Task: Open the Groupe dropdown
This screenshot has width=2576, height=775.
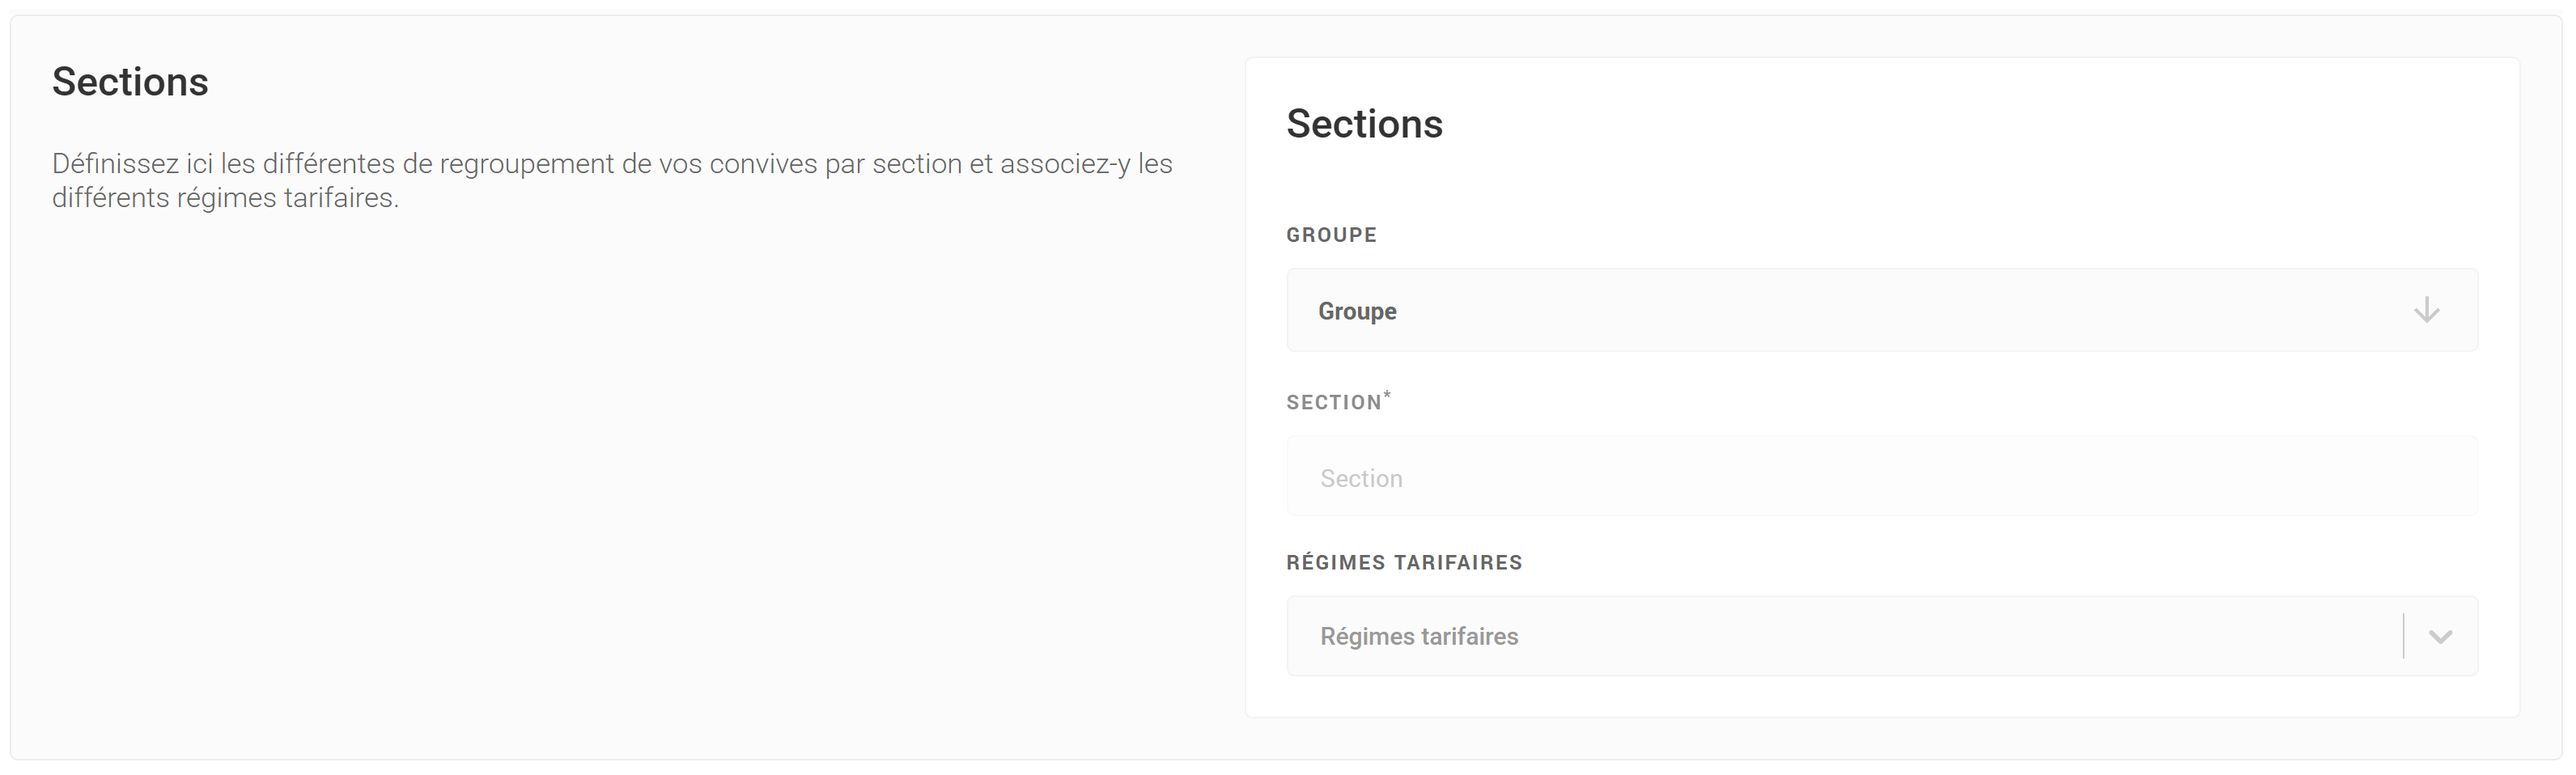Action: (x=1880, y=310)
